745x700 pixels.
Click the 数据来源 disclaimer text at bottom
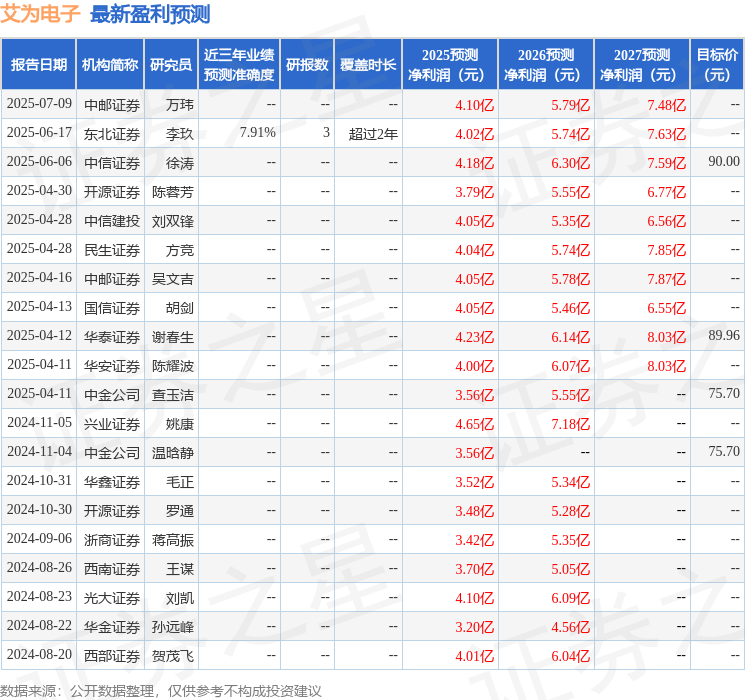pos(161,690)
